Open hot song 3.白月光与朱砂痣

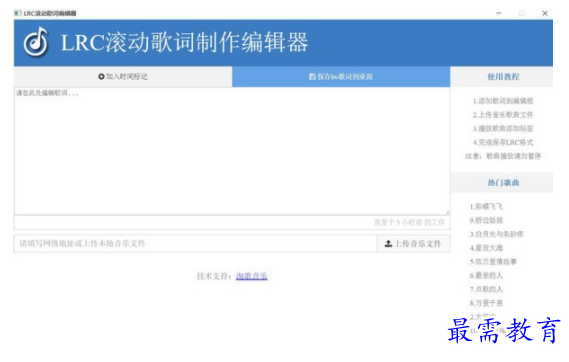tap(496, 234)
